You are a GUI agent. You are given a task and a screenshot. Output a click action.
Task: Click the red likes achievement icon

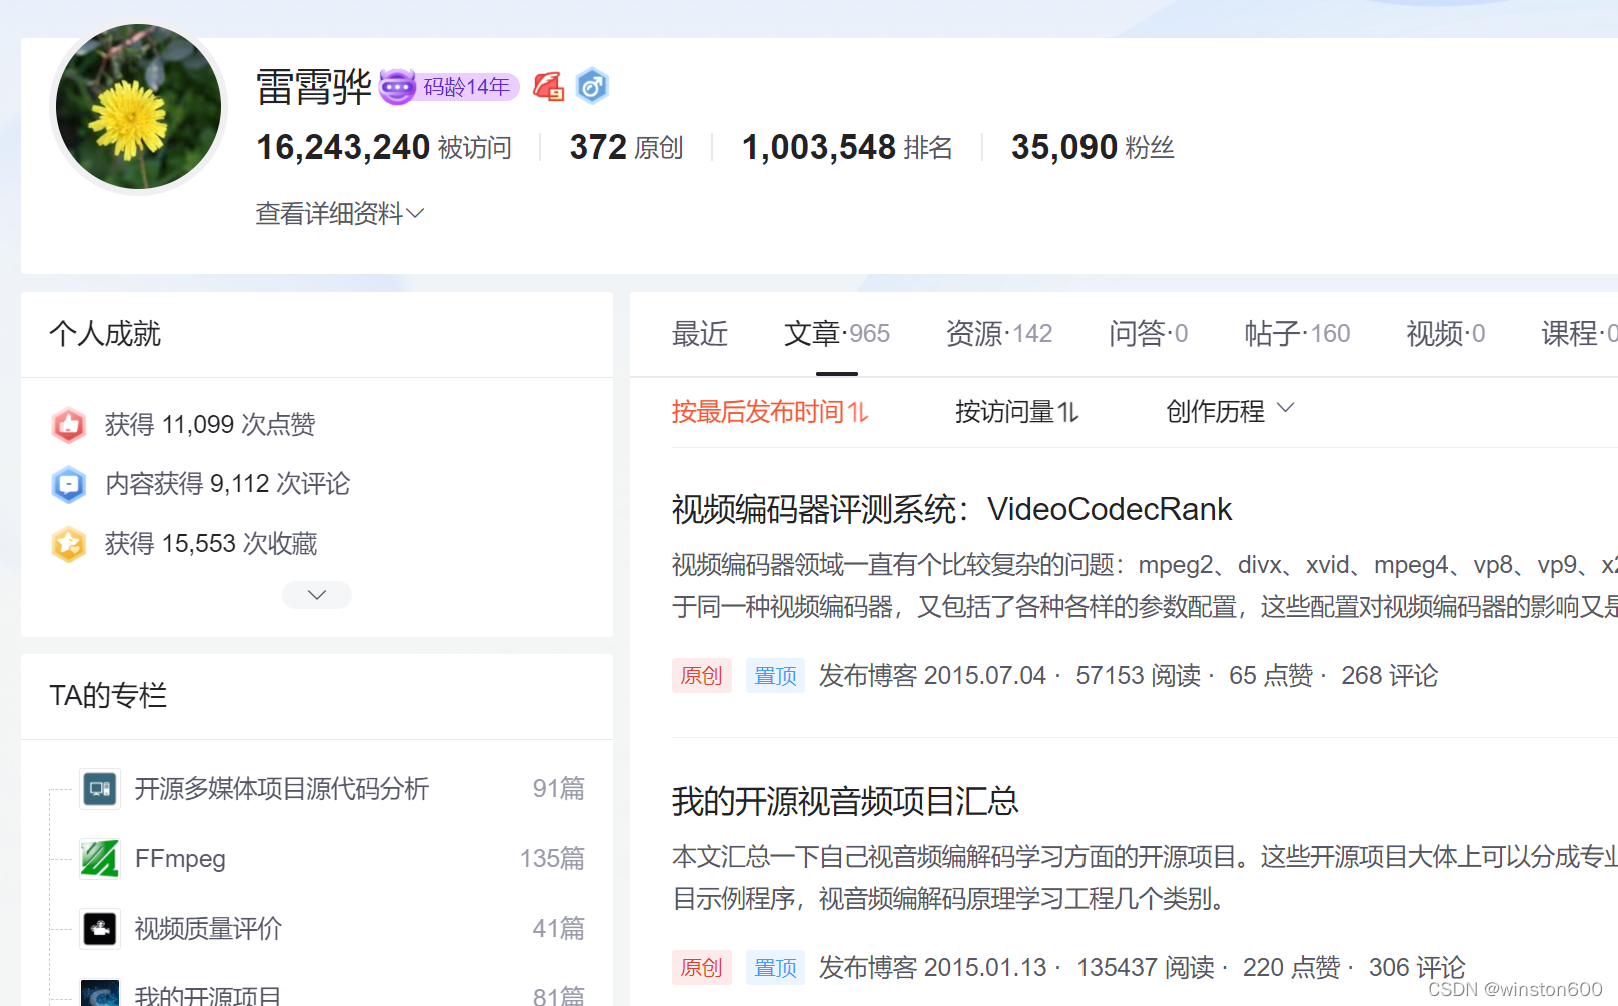(69, 425)
